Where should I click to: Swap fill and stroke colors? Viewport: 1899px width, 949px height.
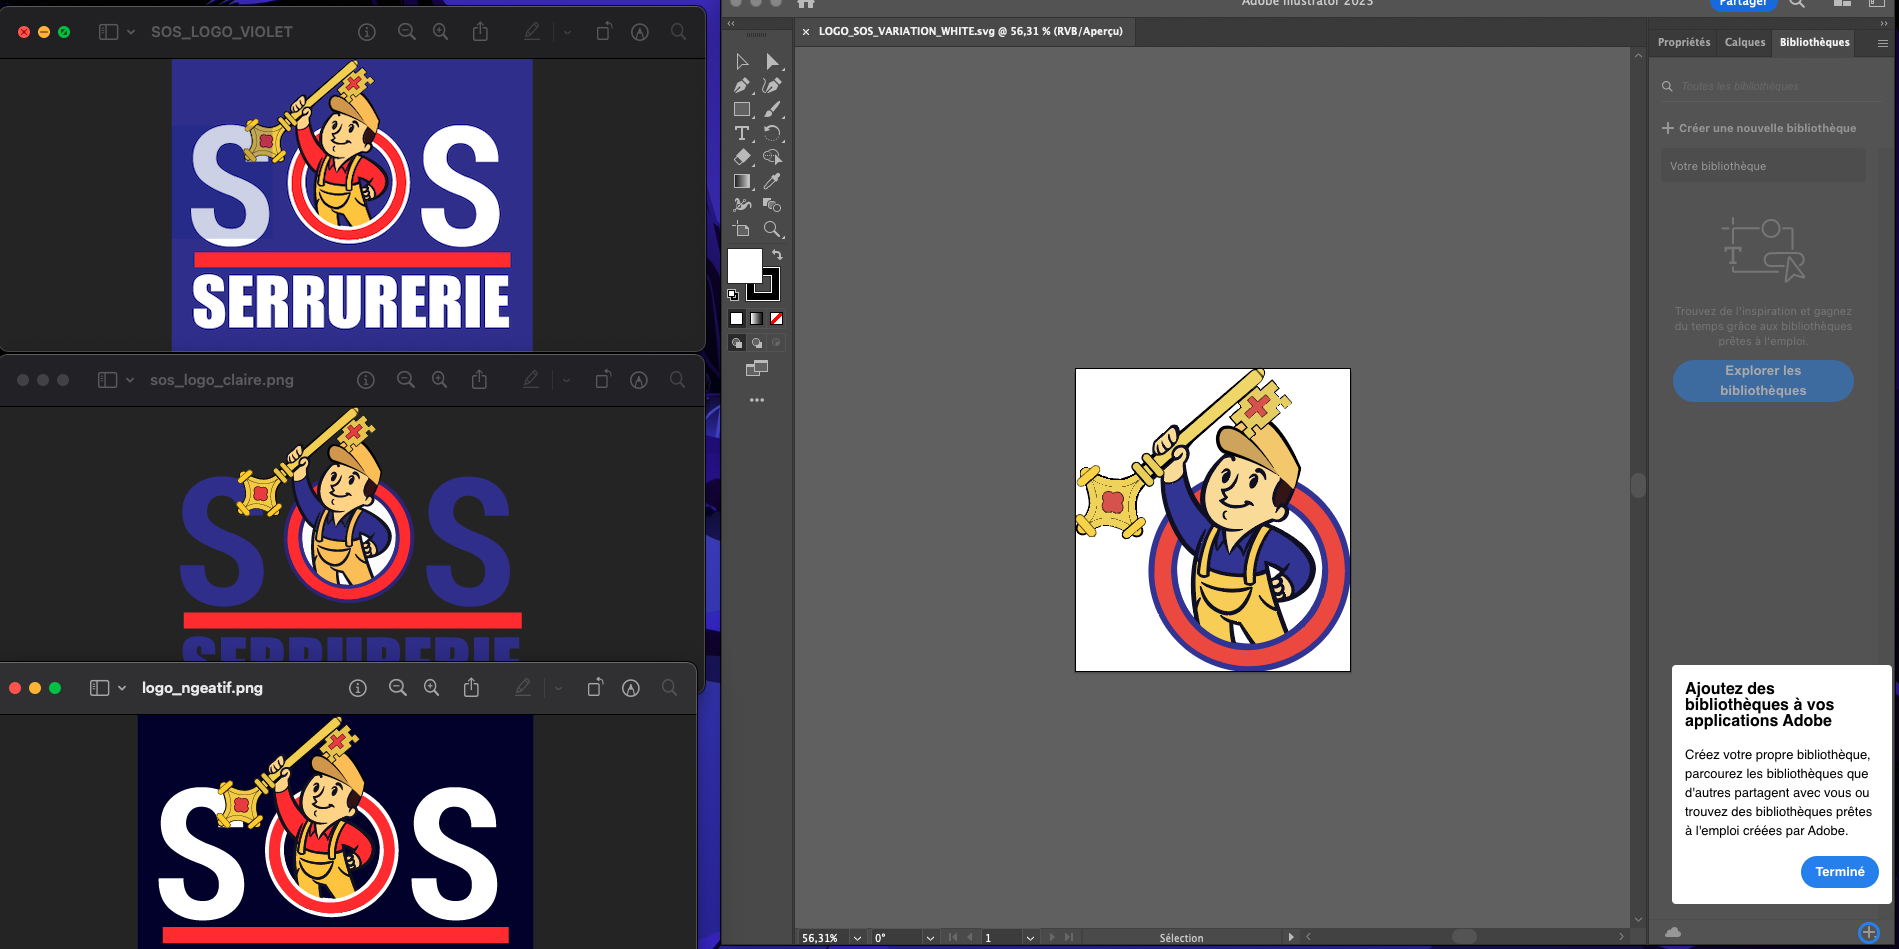point(777,255)
